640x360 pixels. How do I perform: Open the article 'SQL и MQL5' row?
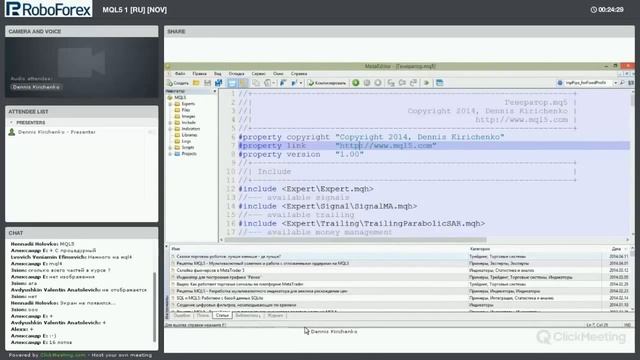pos(400,298)
